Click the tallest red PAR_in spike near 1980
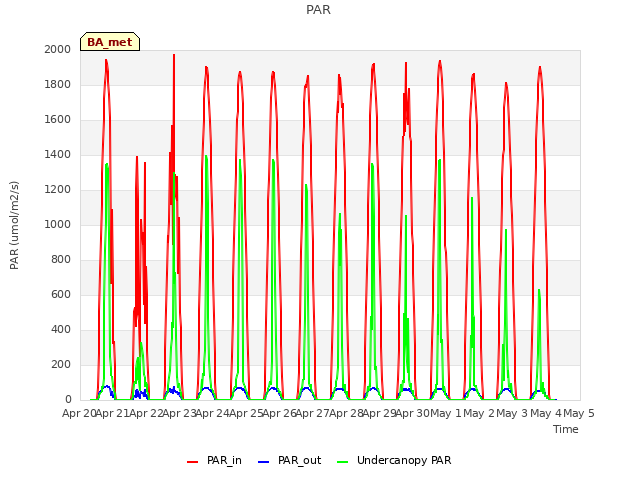This screenshot has height=480, width=640. point(174,56)
